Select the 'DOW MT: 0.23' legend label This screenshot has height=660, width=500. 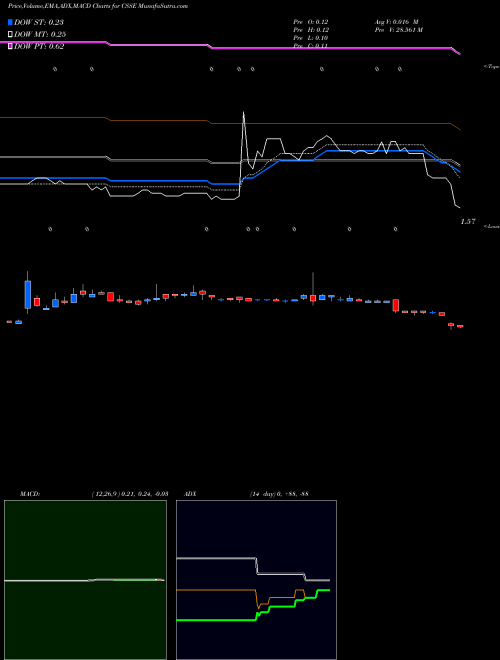tap(40, 34)
